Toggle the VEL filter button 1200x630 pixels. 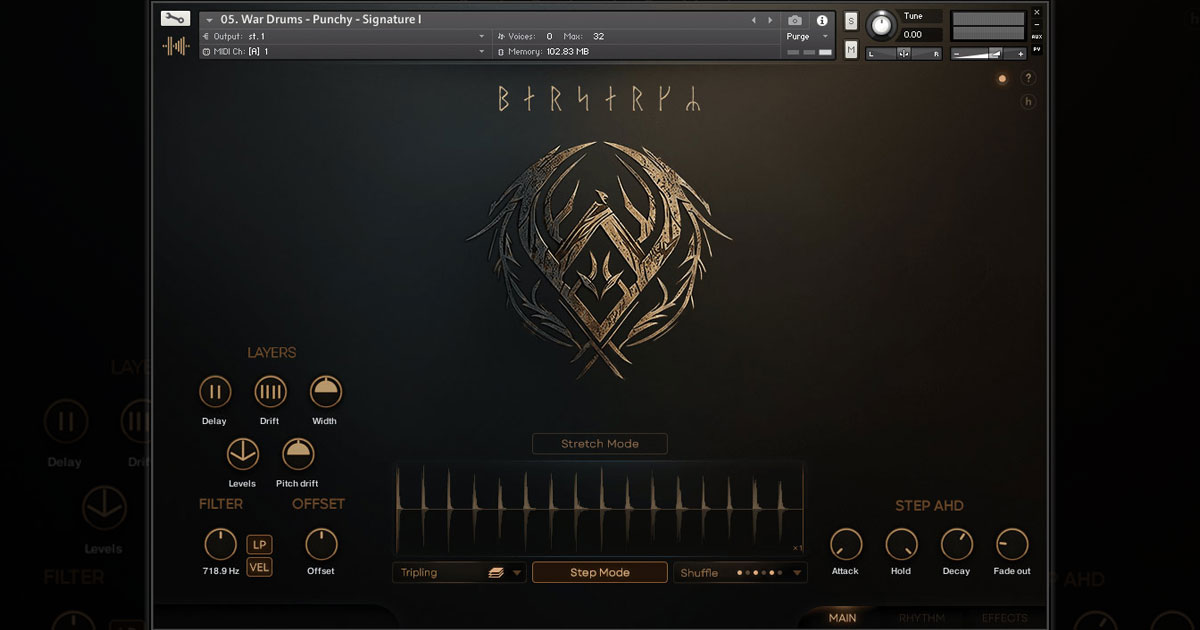coord(260,567)
